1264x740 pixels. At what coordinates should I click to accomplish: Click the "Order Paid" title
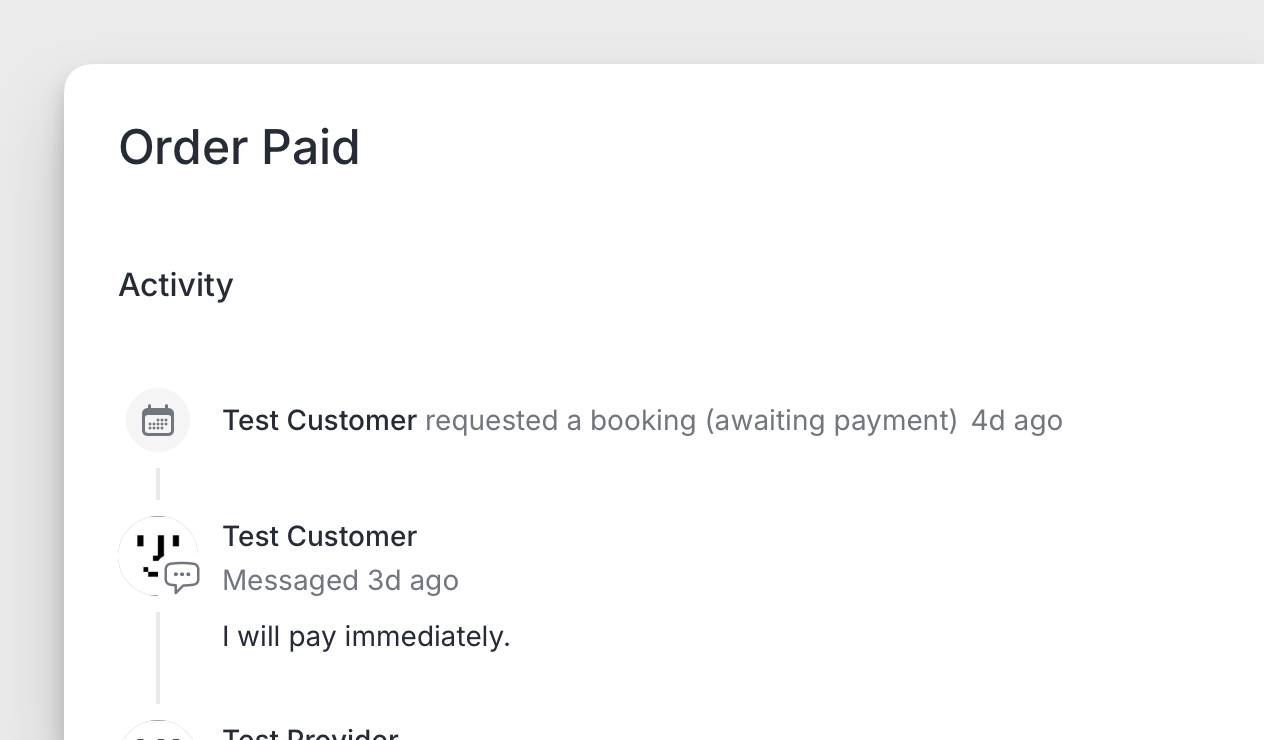point(239,147)
